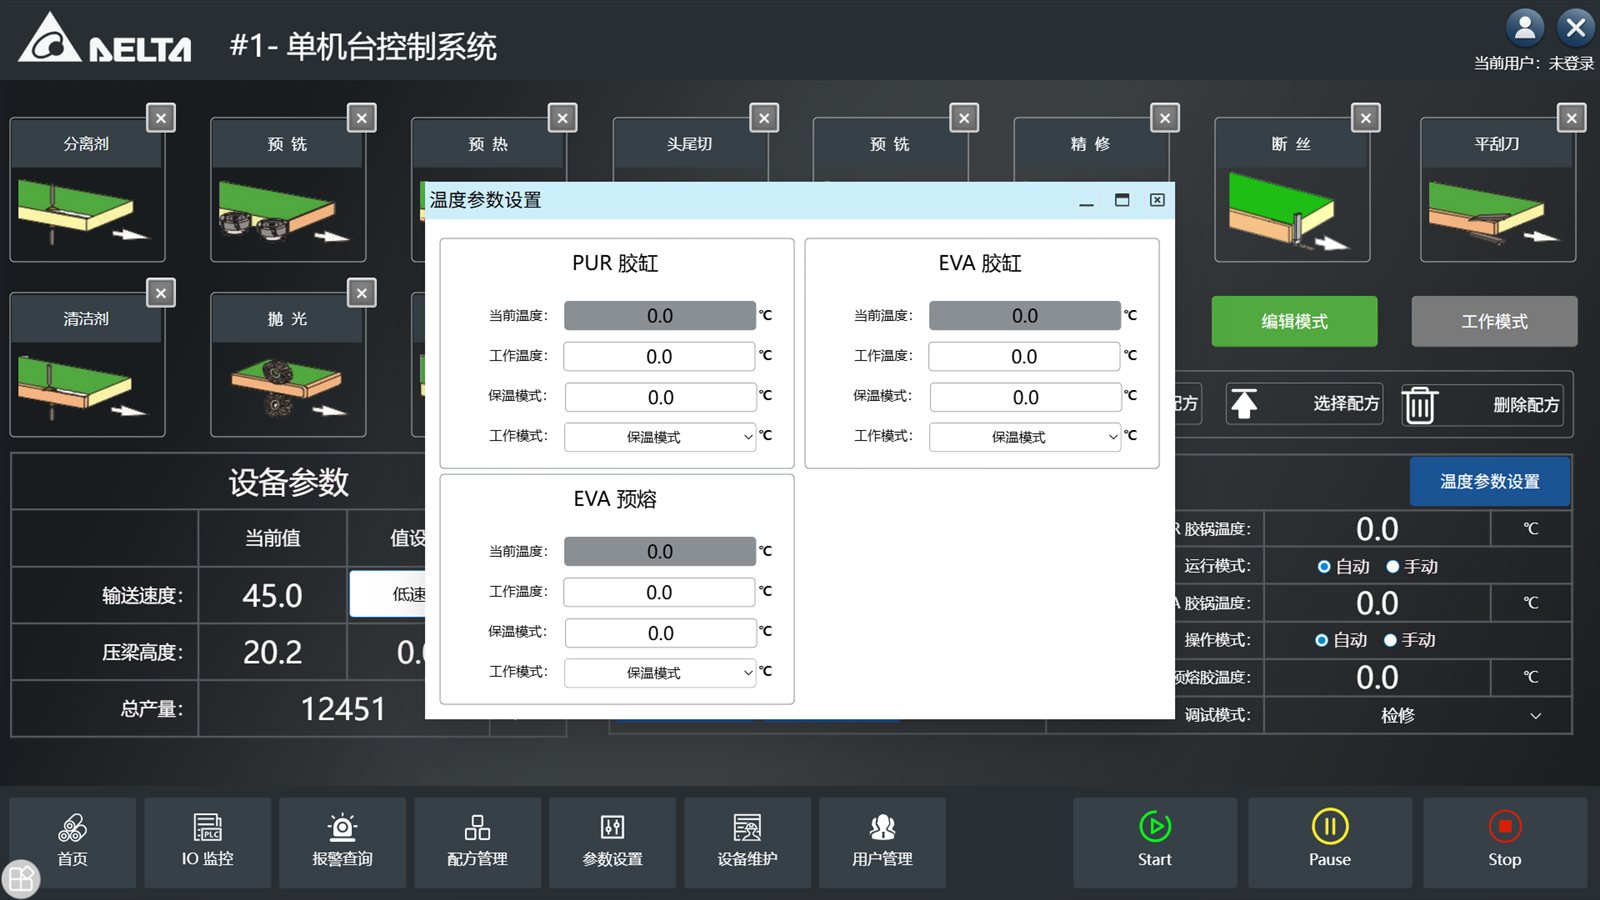The width and height of the screenshot is (1600, 900).
Task: Select 手动 for 运行模式
Action: [x=1412, y=566]
